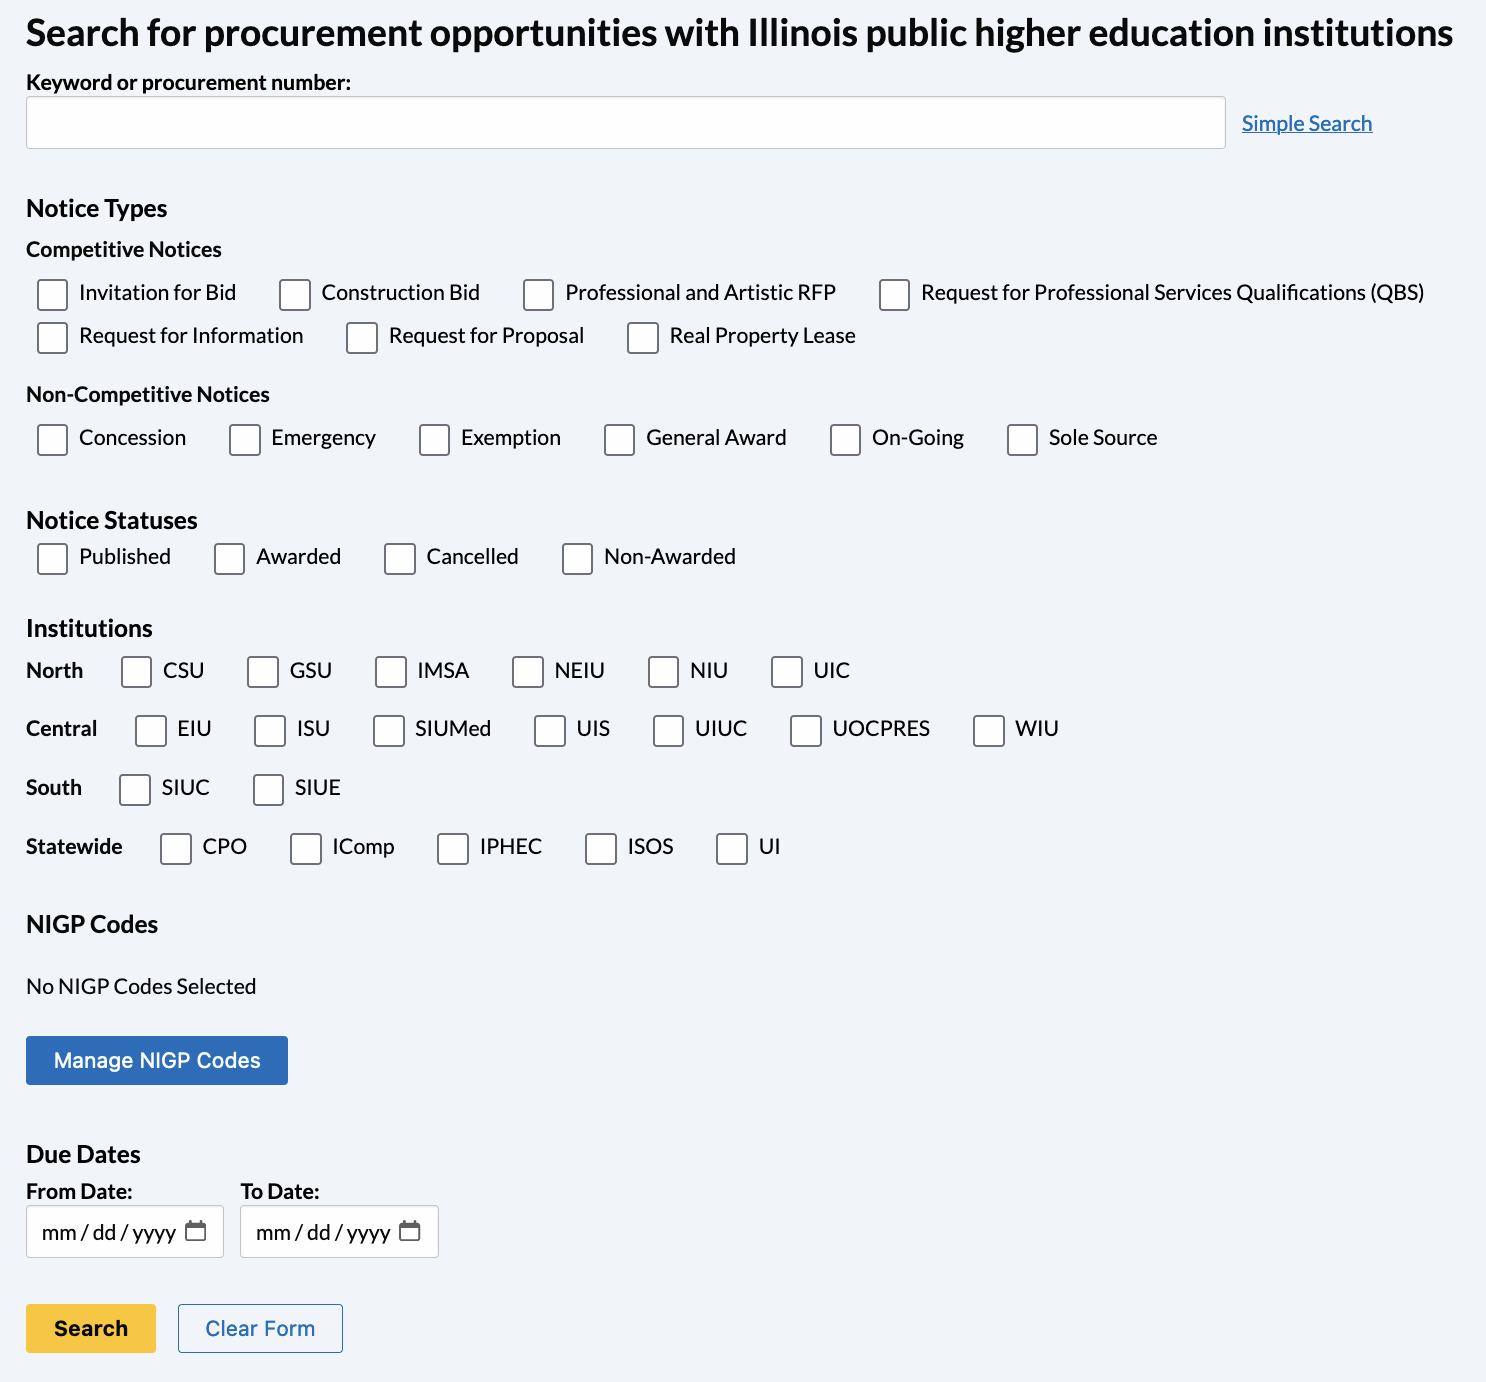Screen dimensions: 1486x1382
Task: Enable the Non-Awarded status checkbox
Action: 577,559
